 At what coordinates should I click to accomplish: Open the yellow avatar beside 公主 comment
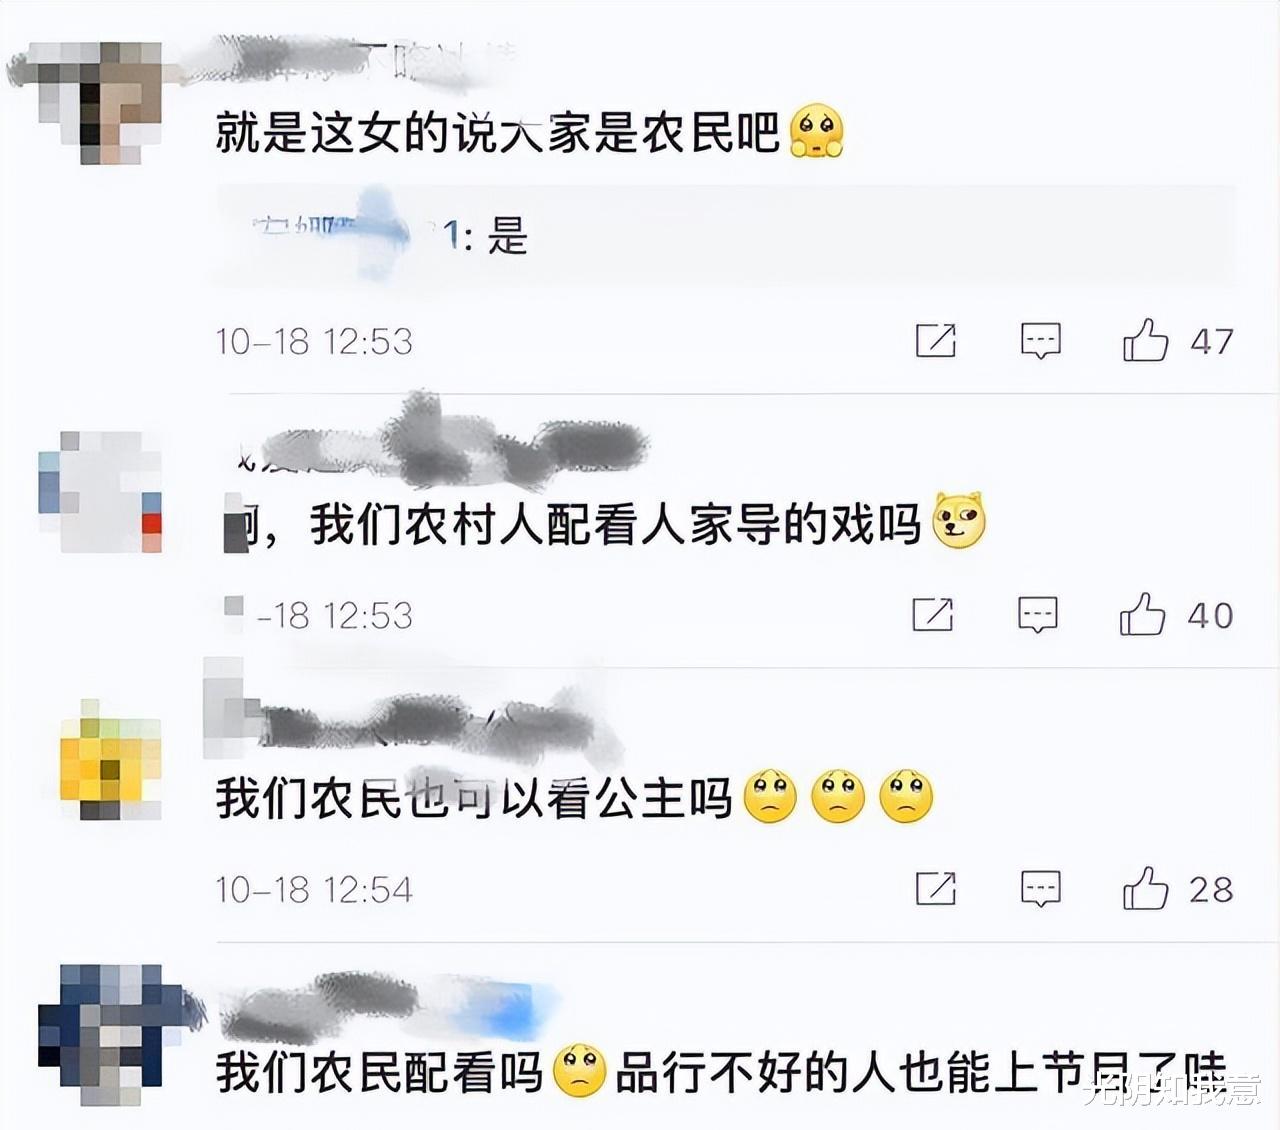110,760
